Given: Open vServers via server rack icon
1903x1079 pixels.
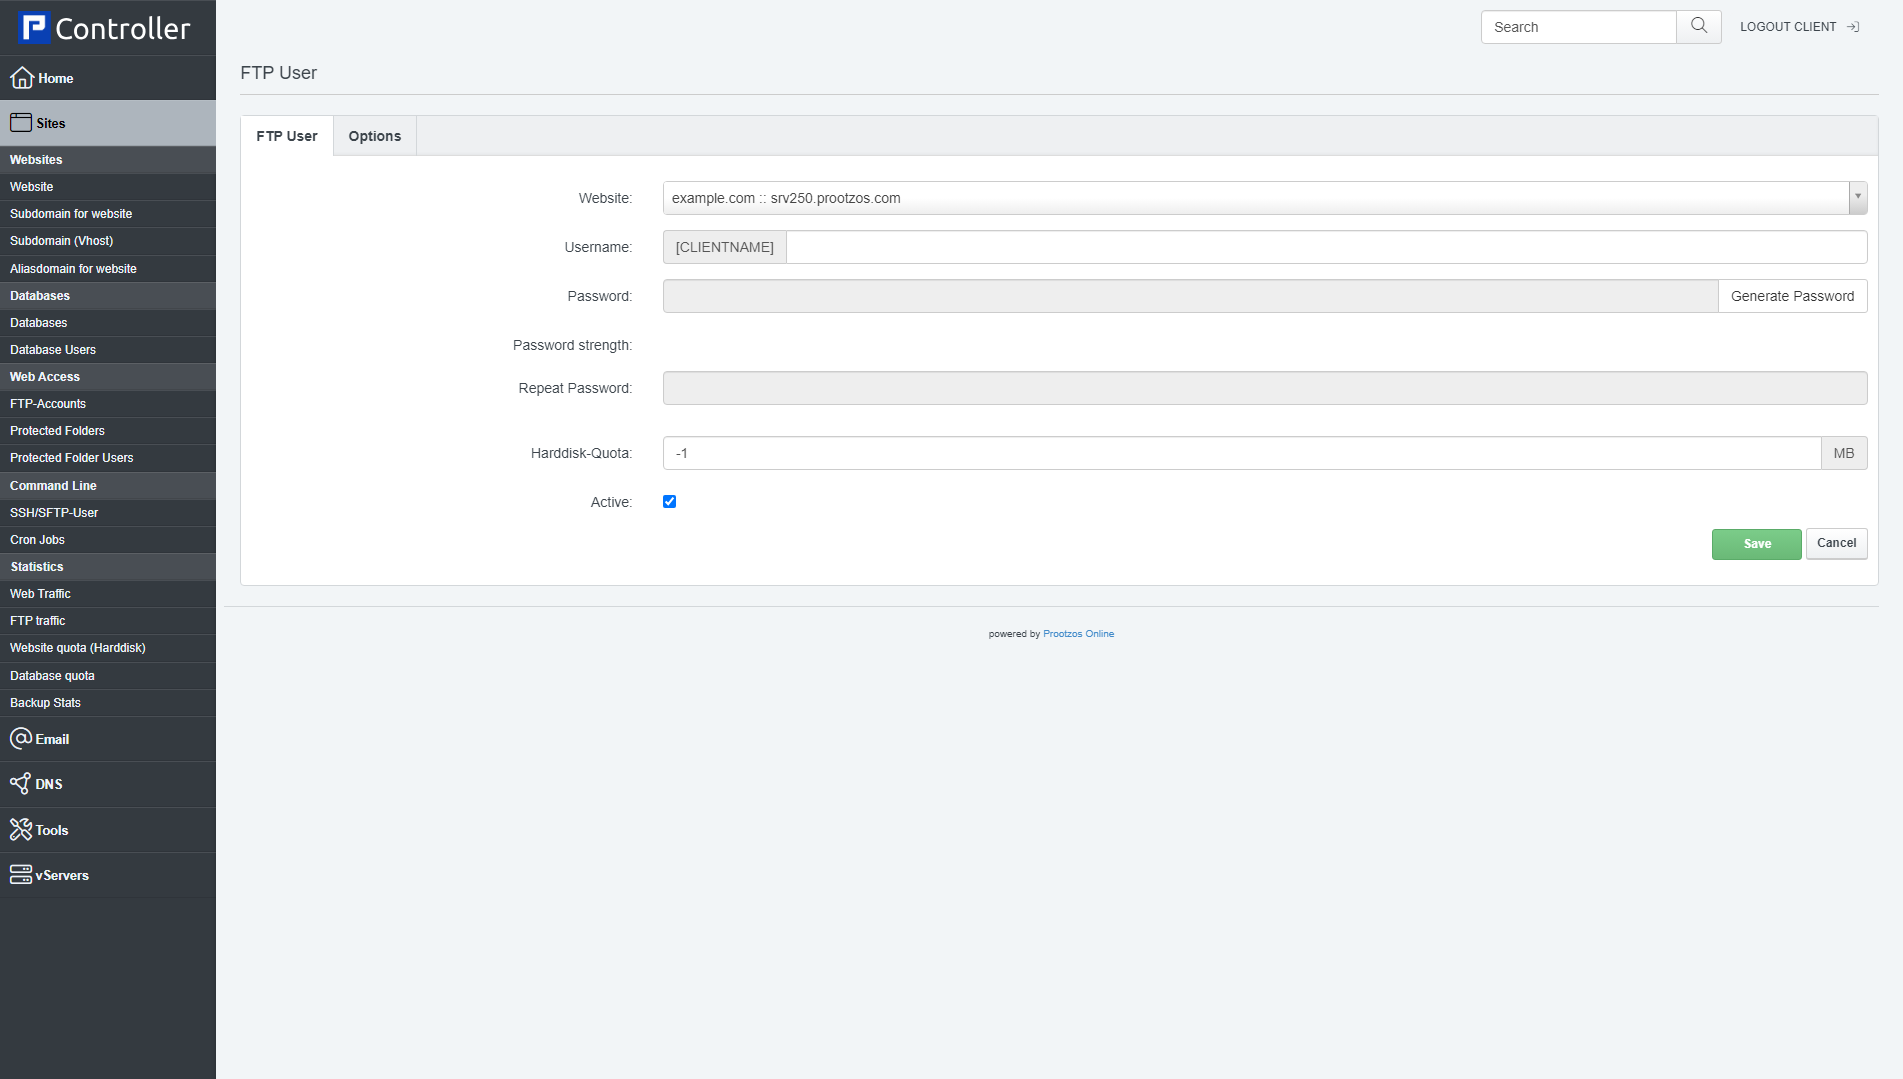Looking at the screenshot, I should (x=21, y=875).
